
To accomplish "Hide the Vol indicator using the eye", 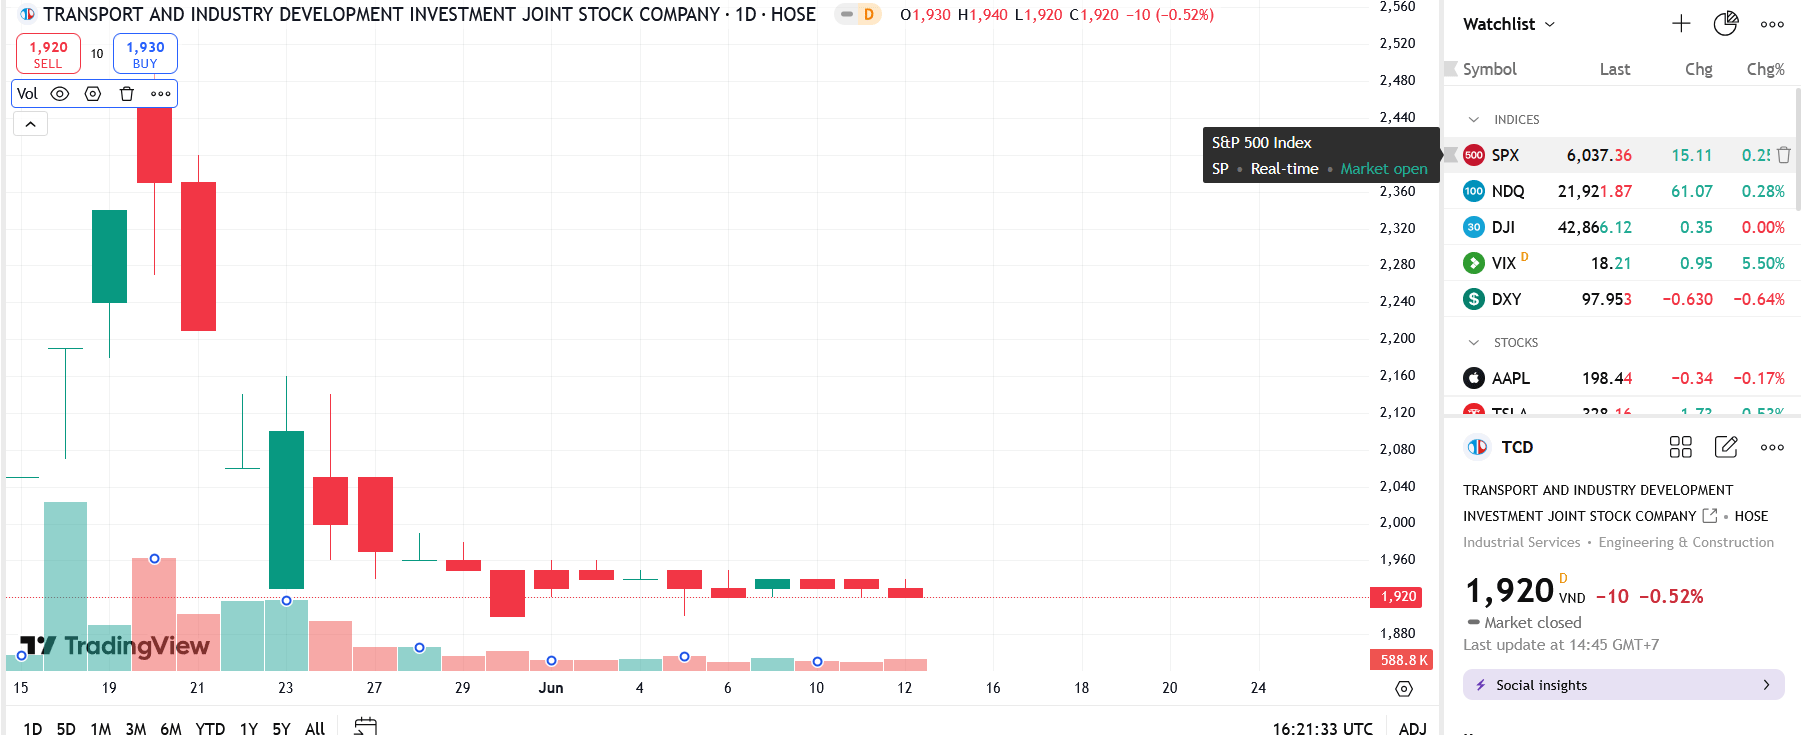I will coord(60,94).
